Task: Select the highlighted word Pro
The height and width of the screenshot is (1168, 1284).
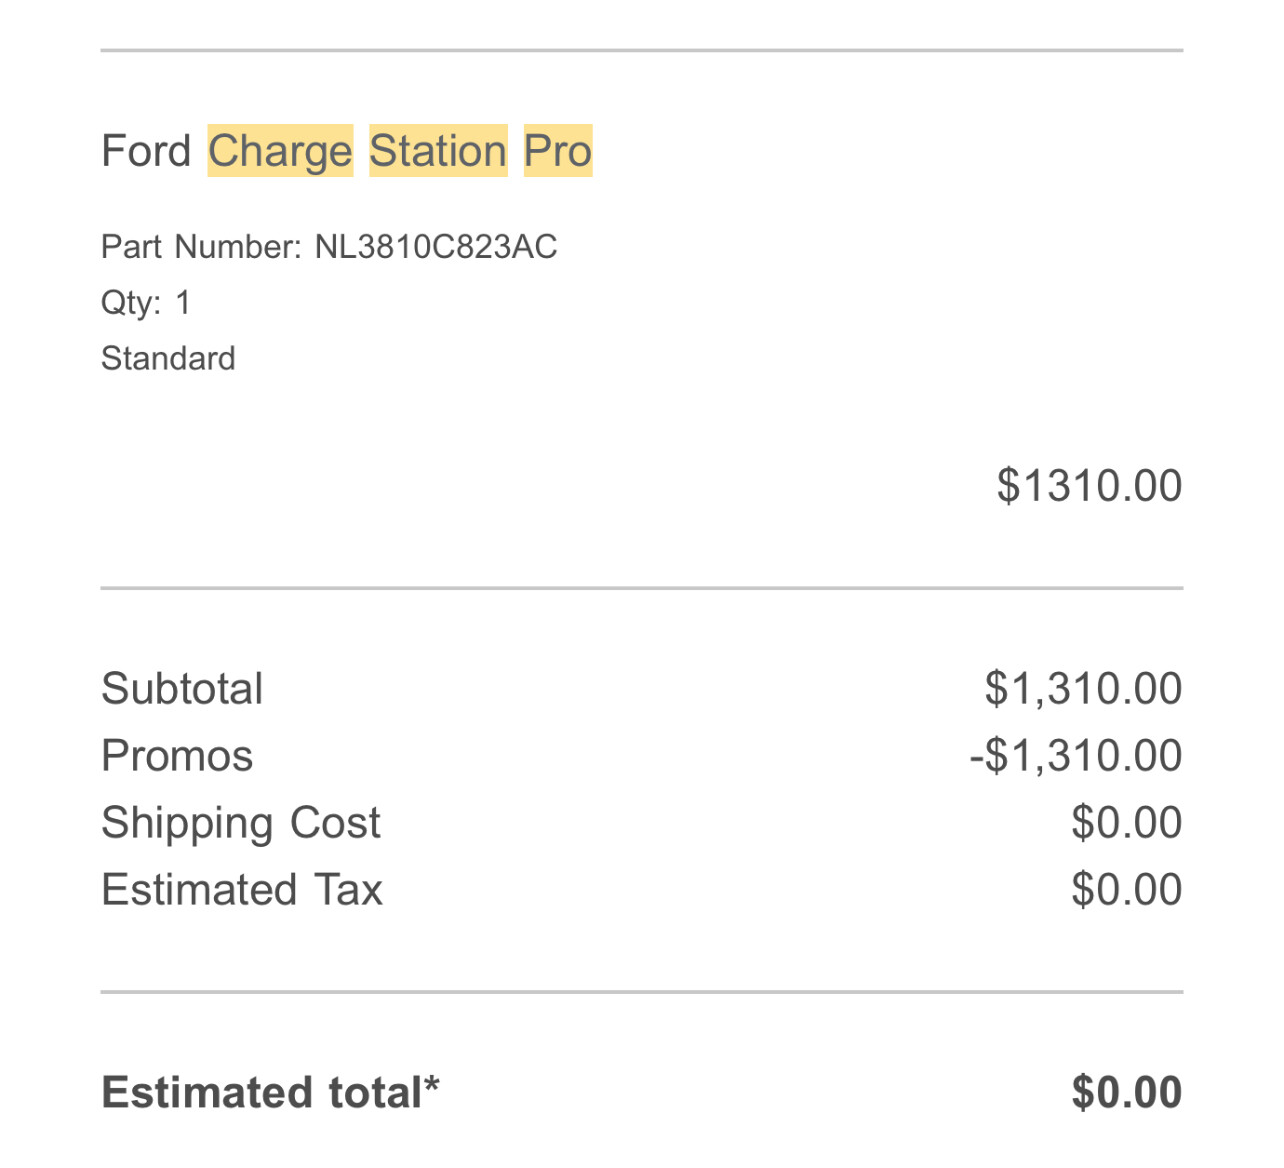Action: click(x=558, y=151)
